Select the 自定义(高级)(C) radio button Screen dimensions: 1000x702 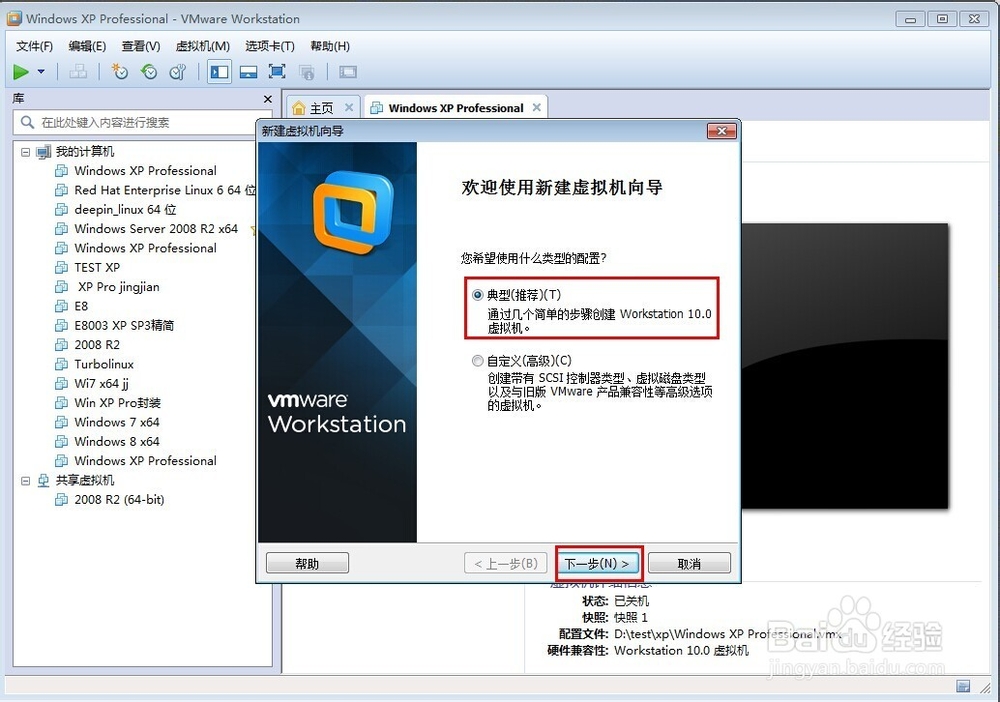tap(477, 361)
